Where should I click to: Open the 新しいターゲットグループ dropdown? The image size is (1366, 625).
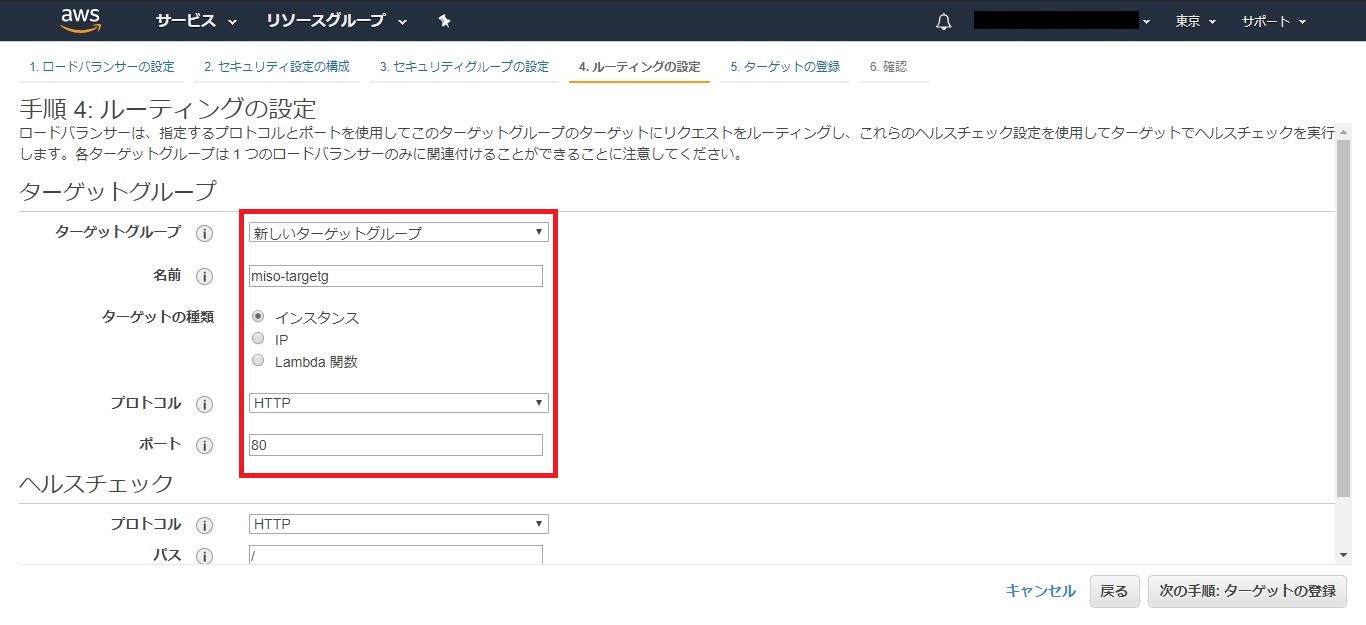coord(398,233)
